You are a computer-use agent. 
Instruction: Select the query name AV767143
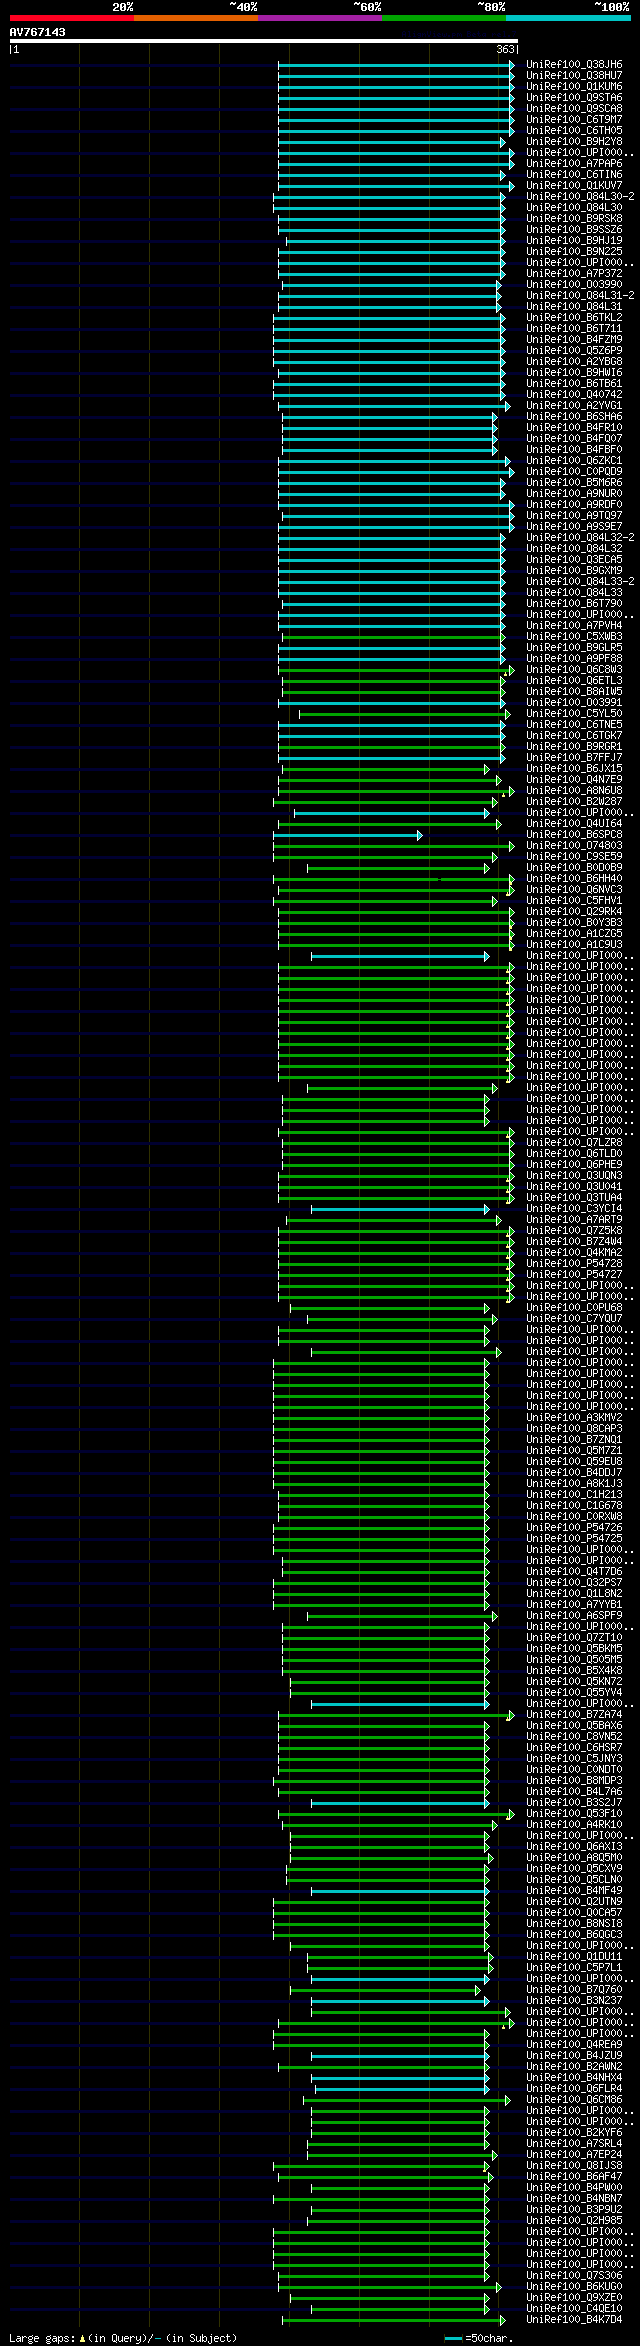coord(38,32)
